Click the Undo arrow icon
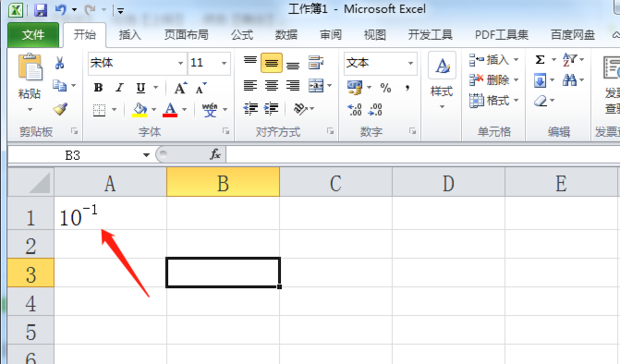 tap(60, 9)
